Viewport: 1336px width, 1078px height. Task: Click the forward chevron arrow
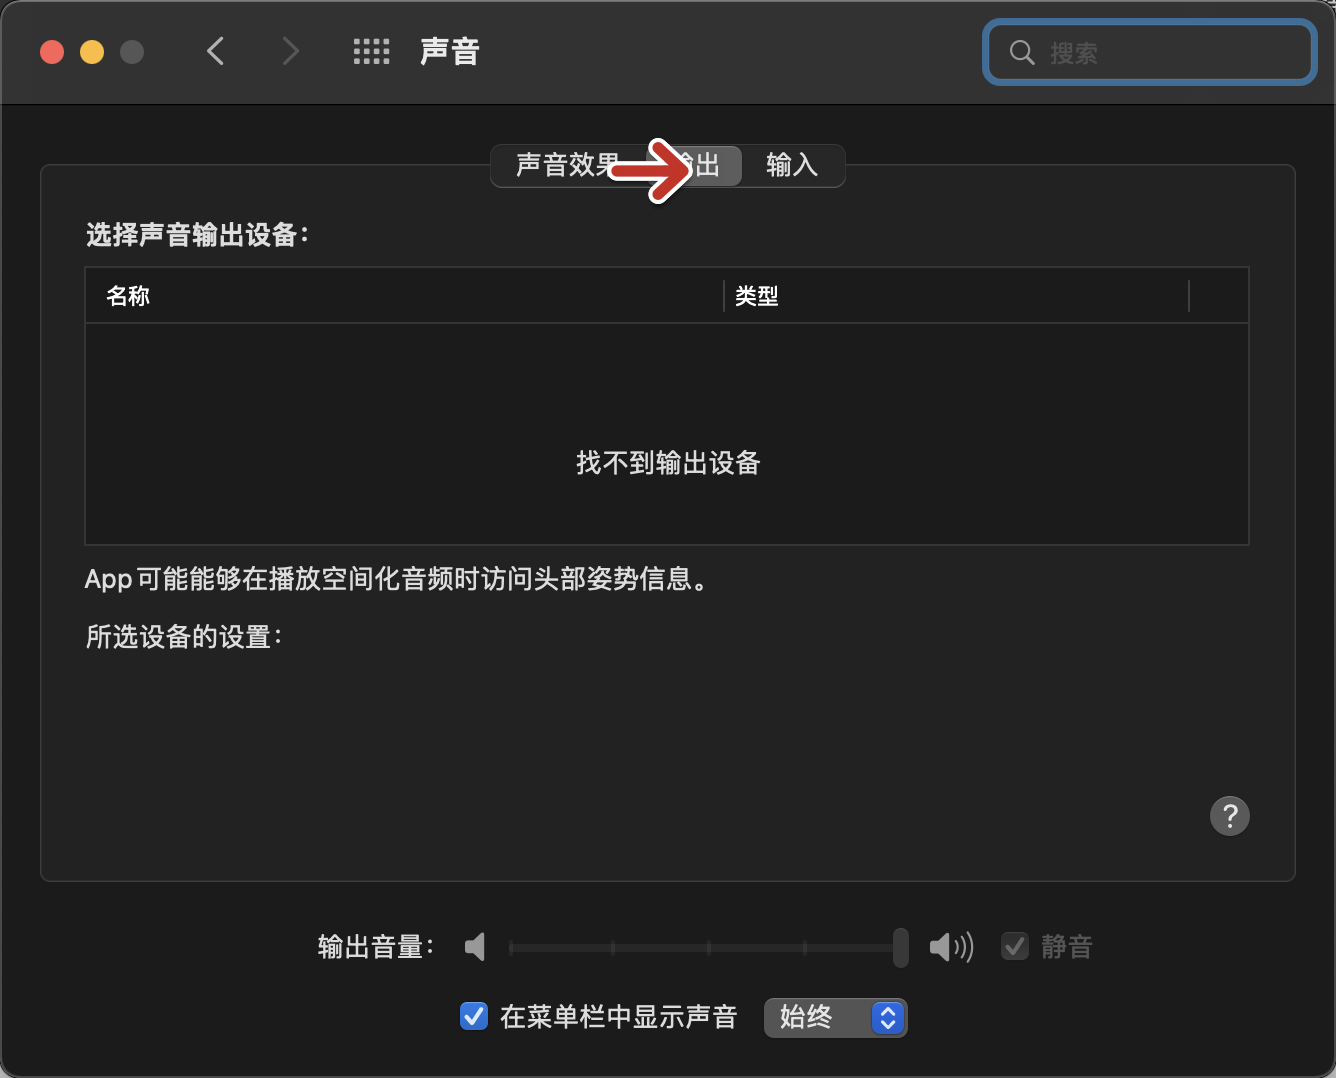pos(290,51)
